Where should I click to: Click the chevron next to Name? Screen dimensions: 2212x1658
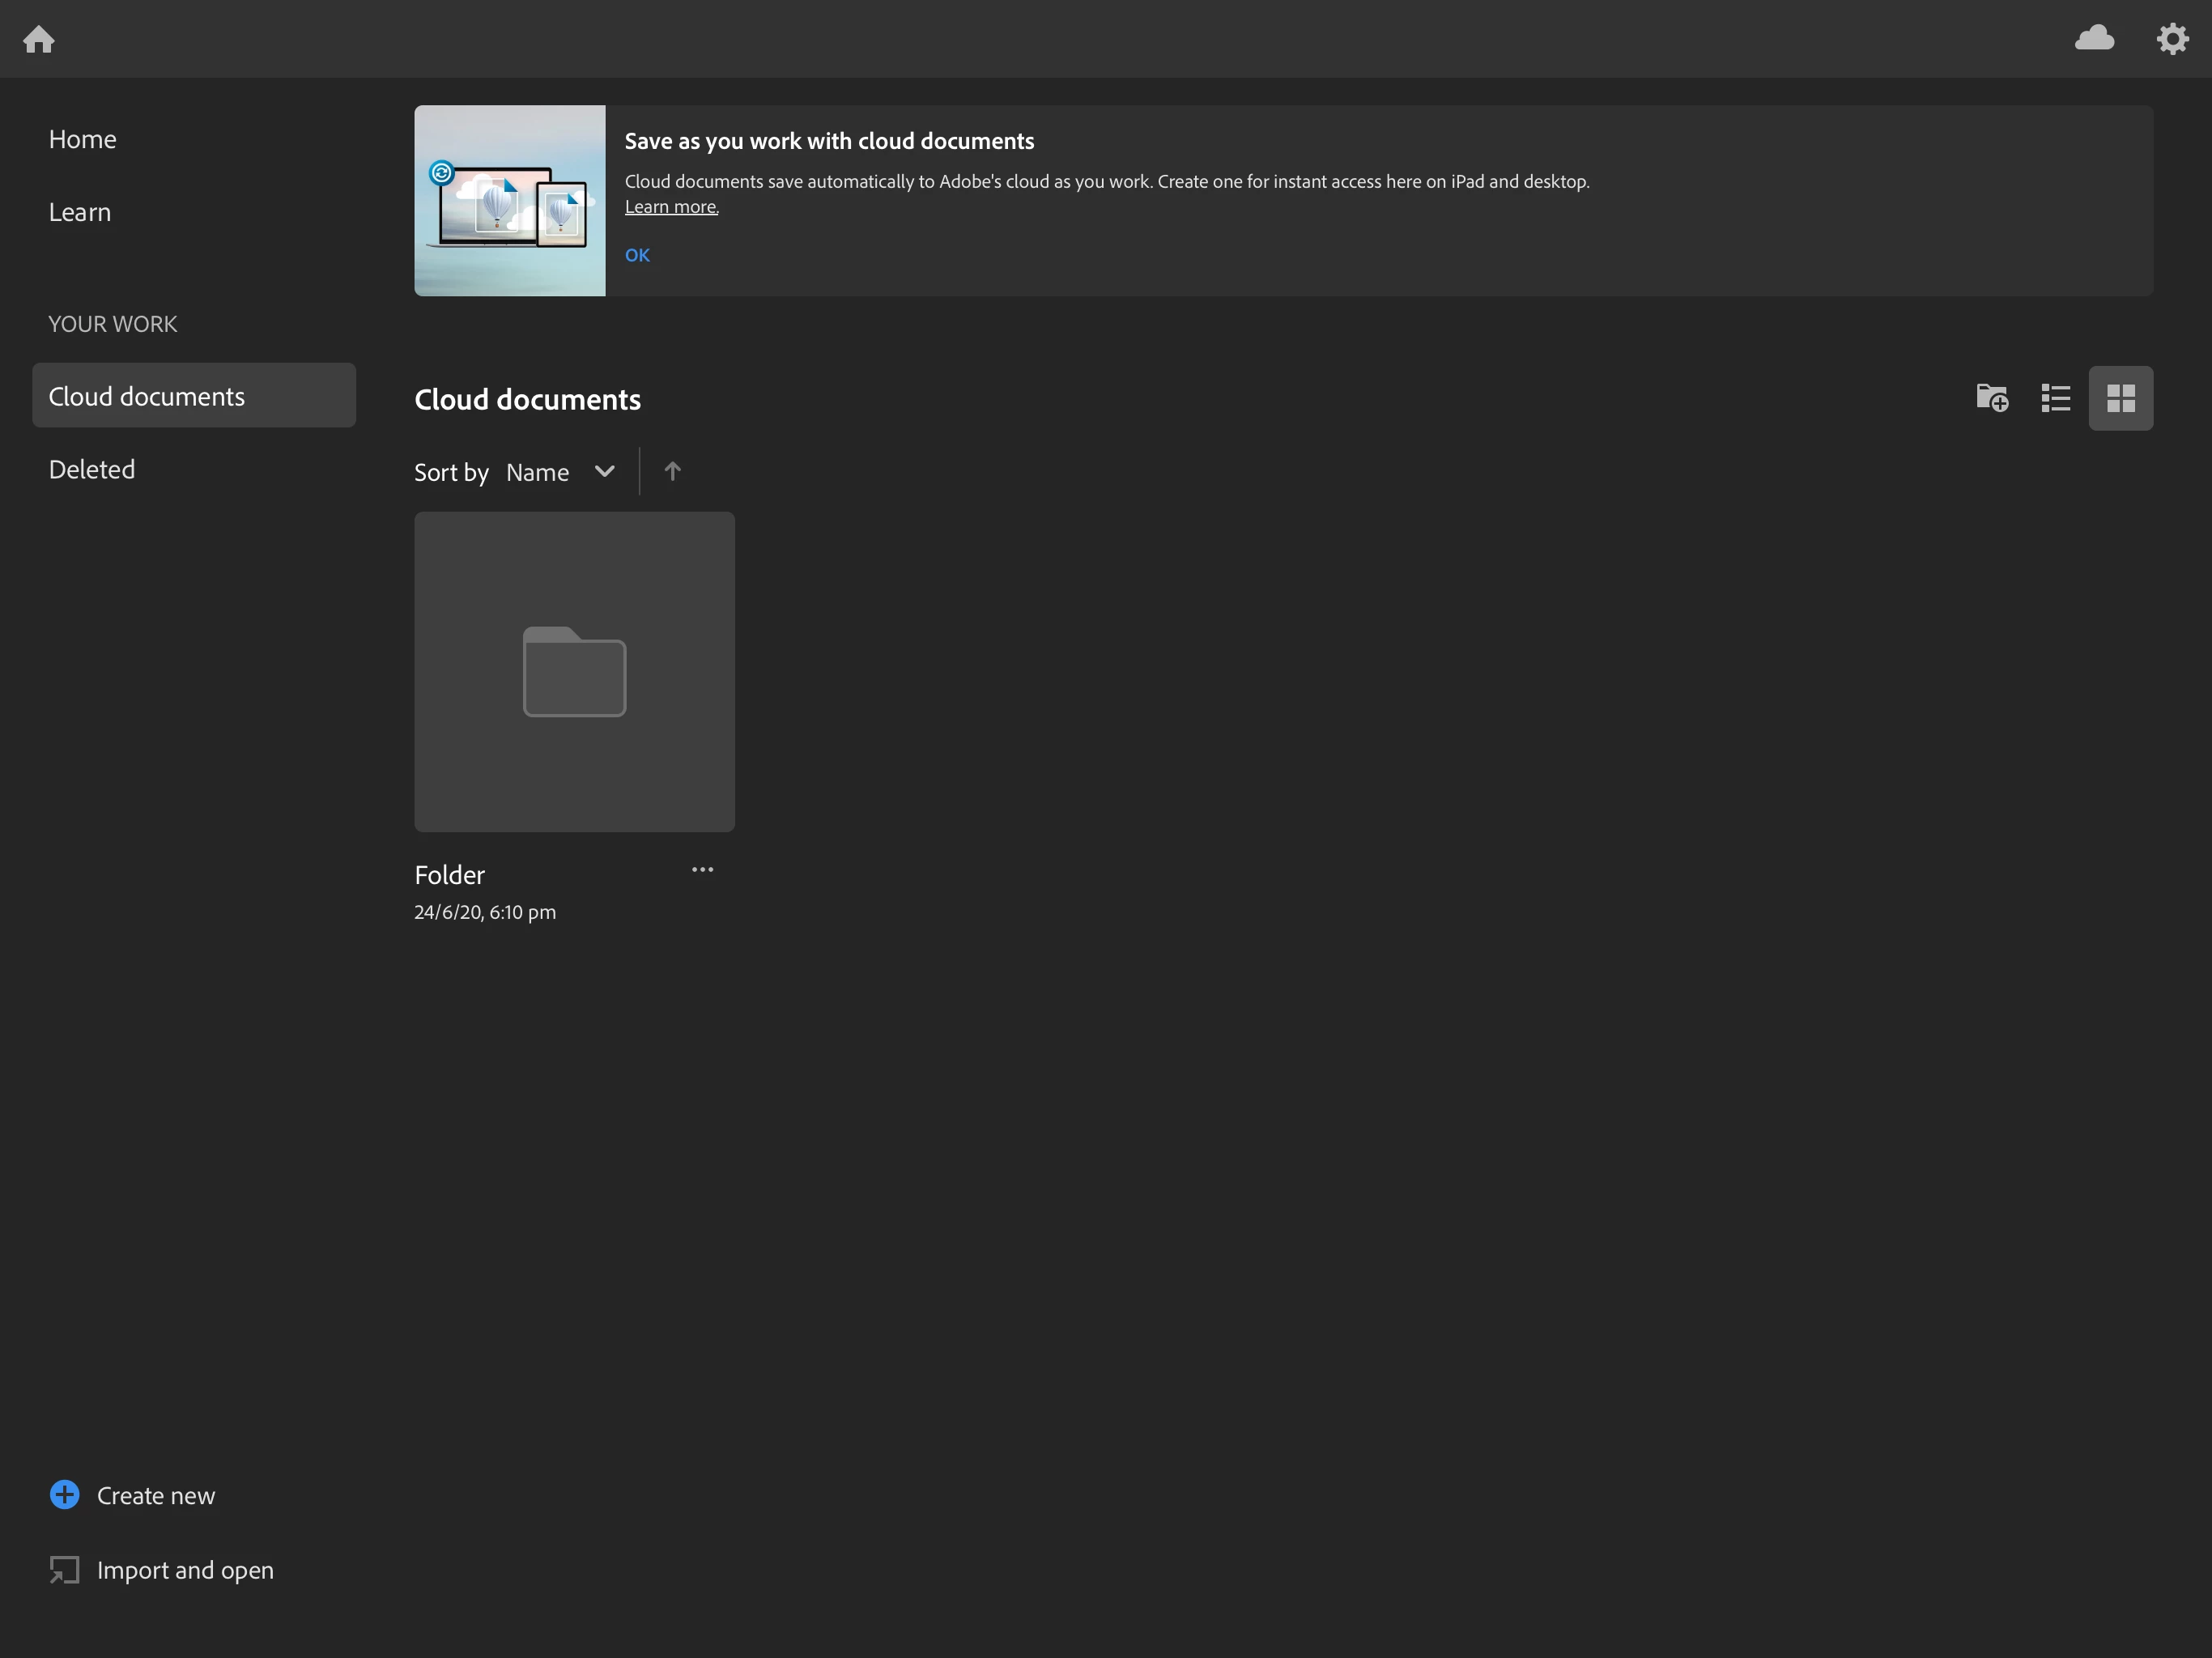click(x=604, y=471)
